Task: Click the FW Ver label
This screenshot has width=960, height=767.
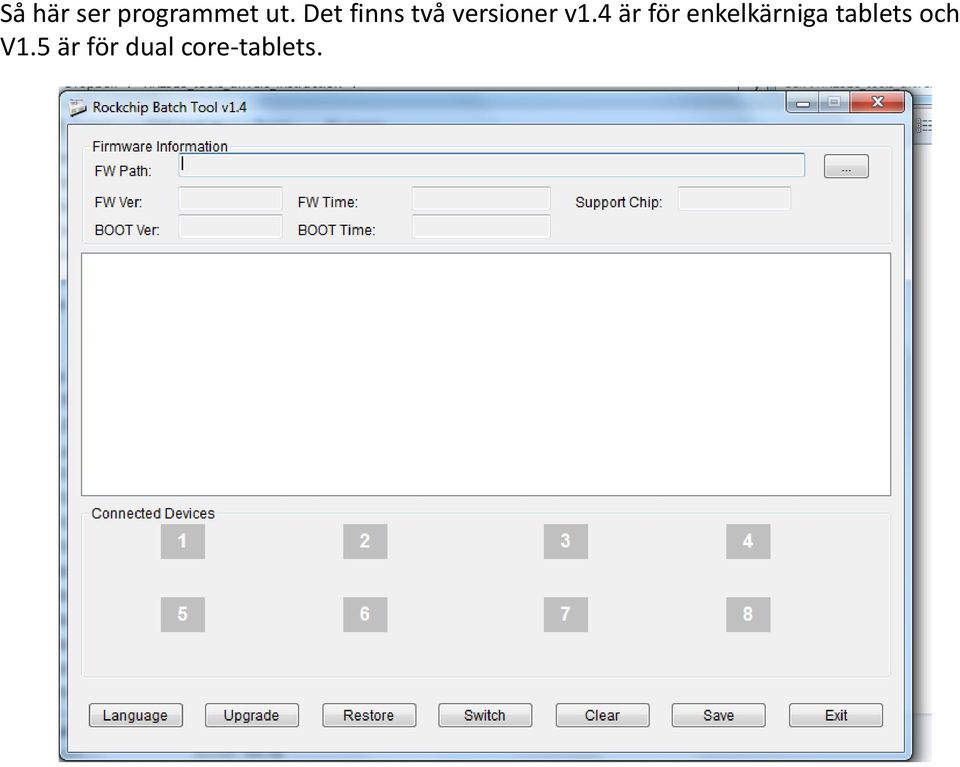Action: tap(118, 202)
